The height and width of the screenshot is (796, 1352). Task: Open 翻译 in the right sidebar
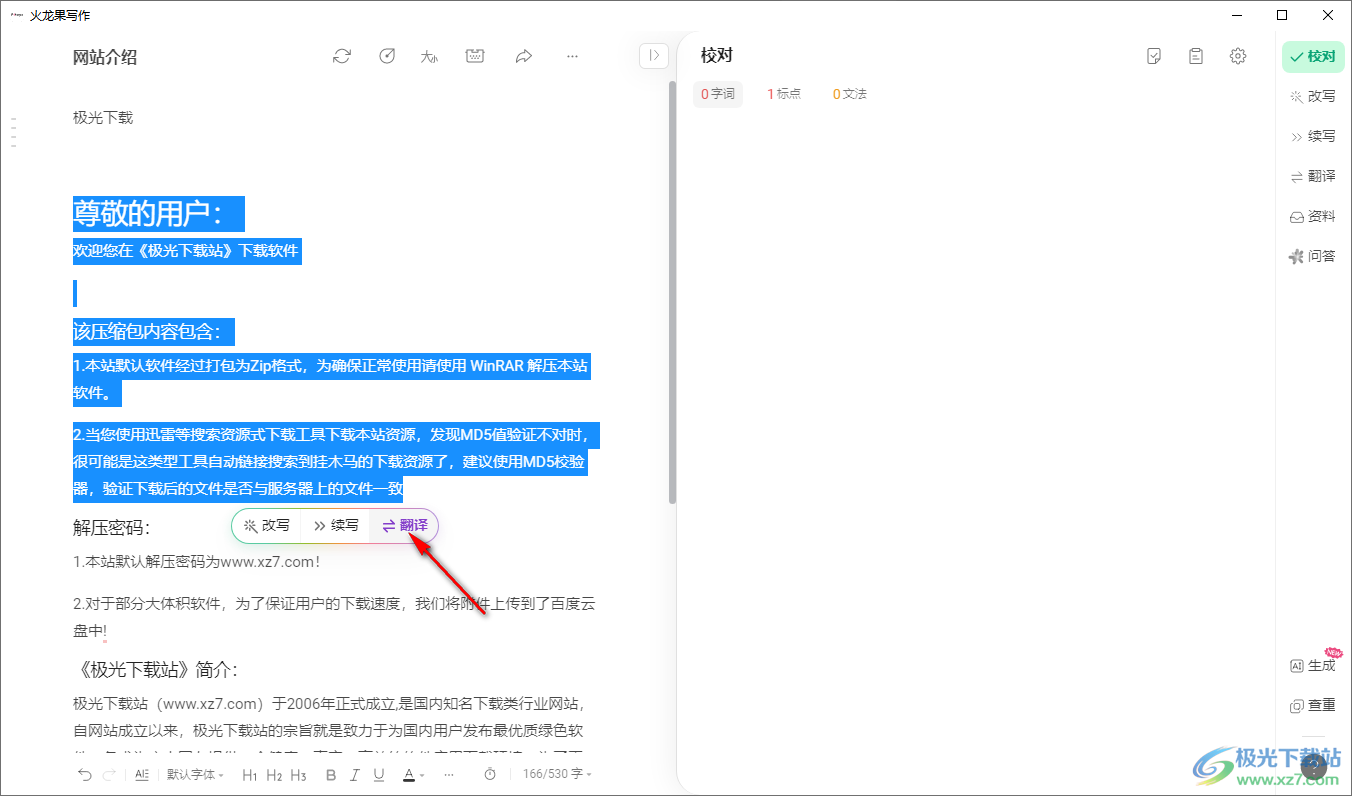(1313, 176)
